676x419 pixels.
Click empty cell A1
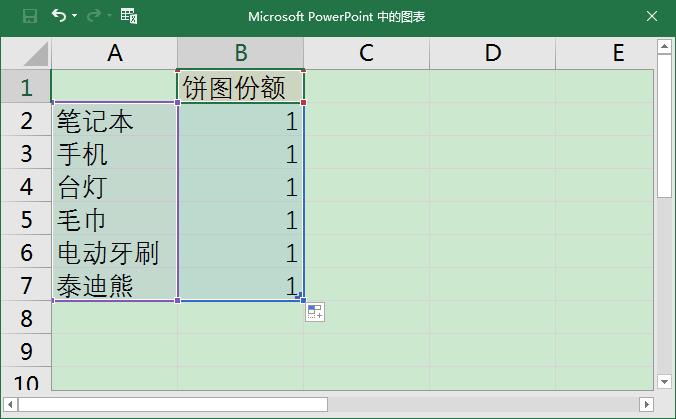115,87
